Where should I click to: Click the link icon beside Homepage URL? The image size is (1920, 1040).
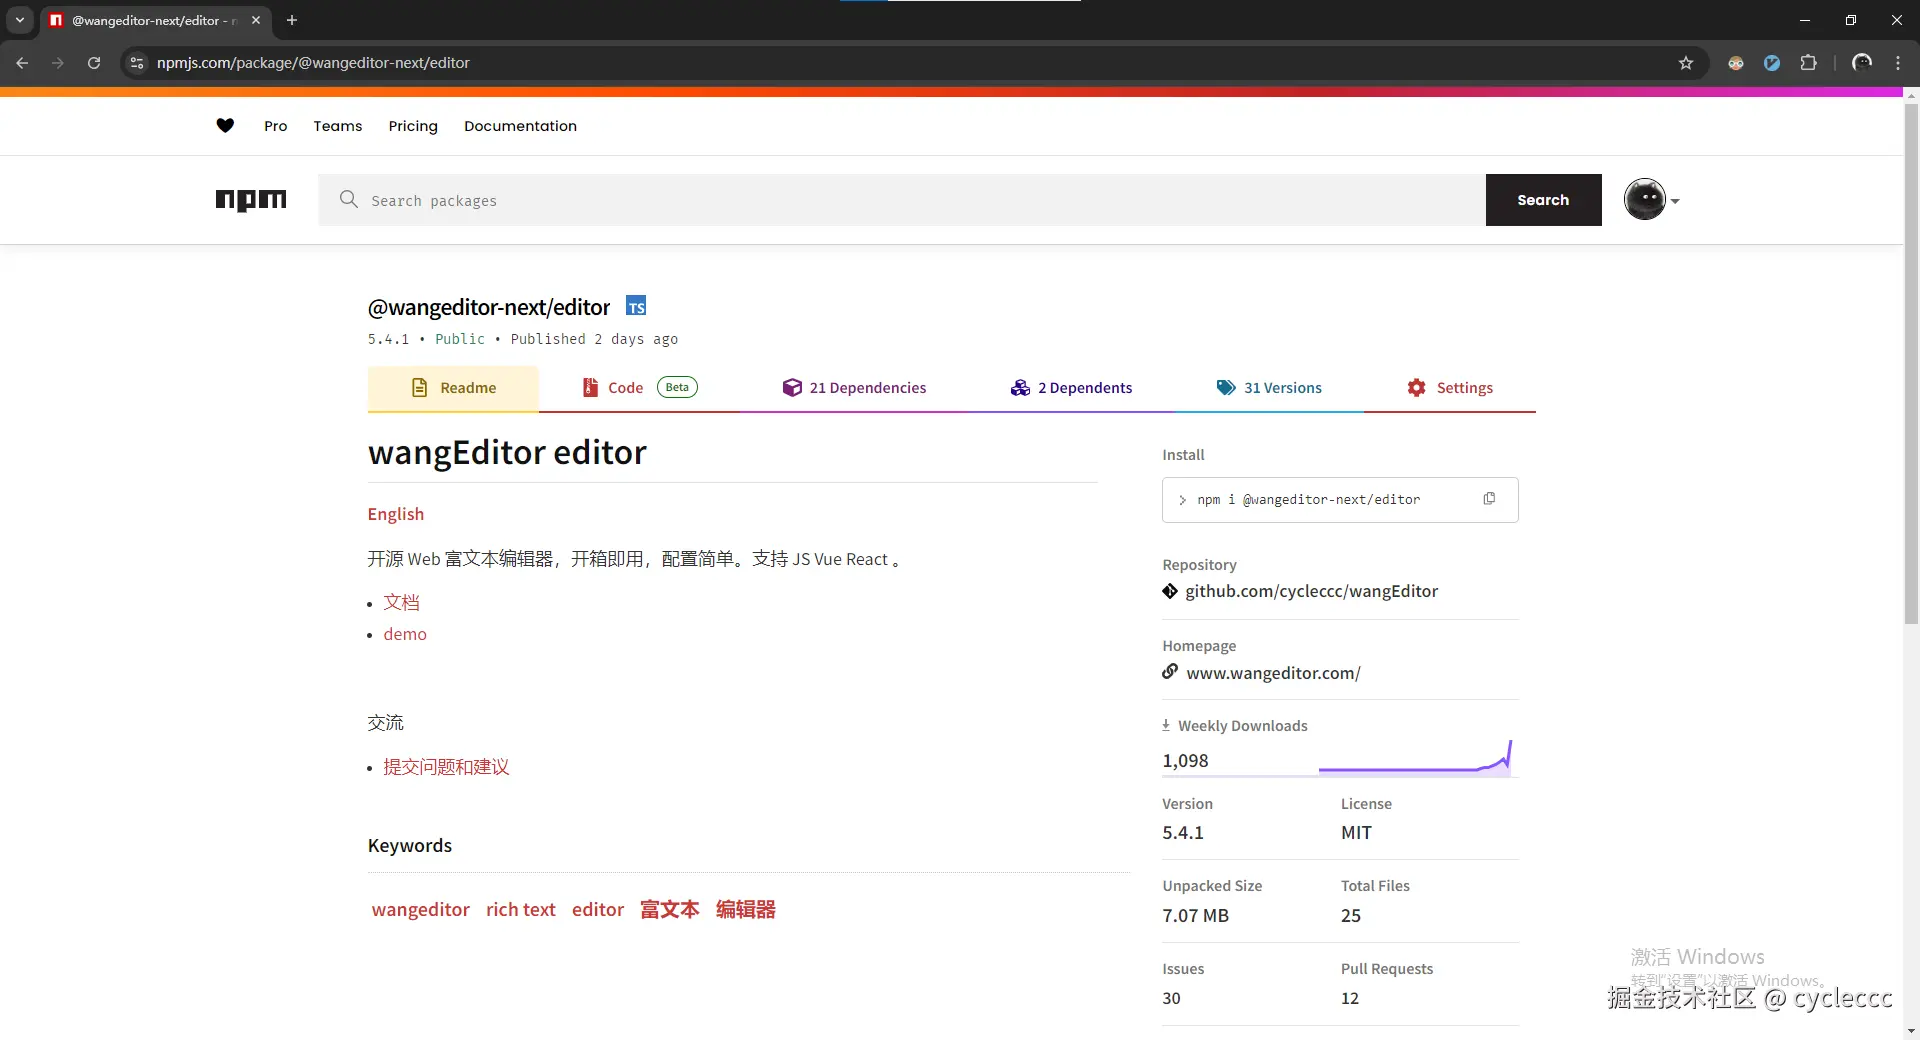[1170, 672]
